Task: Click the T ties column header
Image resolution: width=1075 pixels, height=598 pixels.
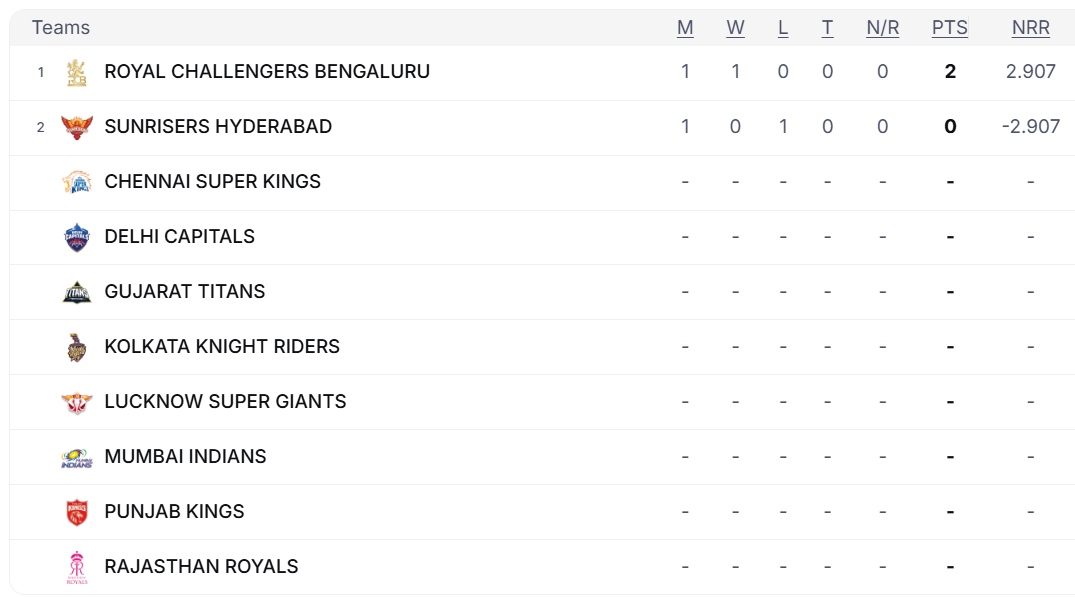Action: point(827,28)
